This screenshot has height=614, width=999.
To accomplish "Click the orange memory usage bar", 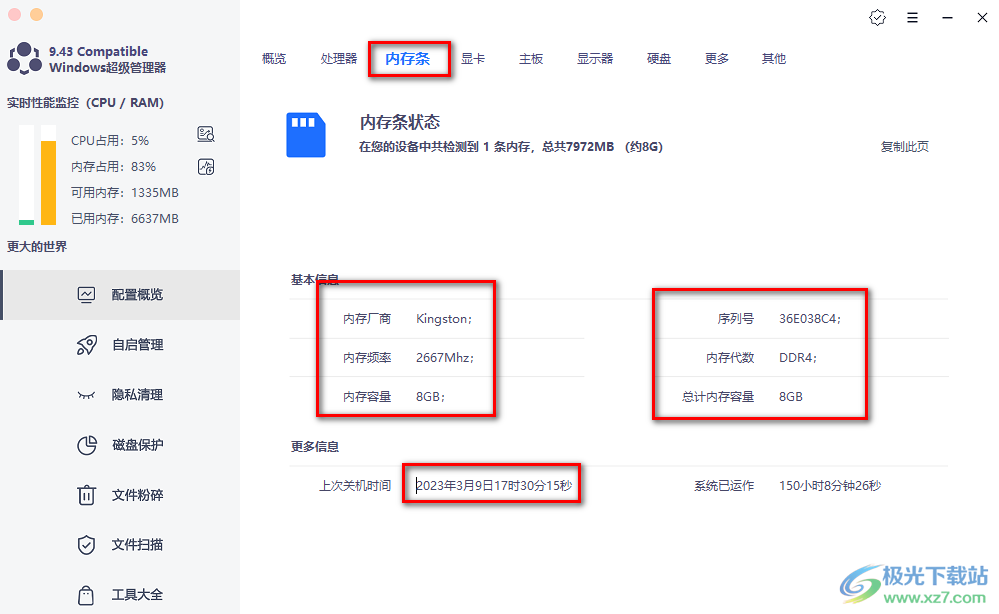I will click(x=48, y=182).
